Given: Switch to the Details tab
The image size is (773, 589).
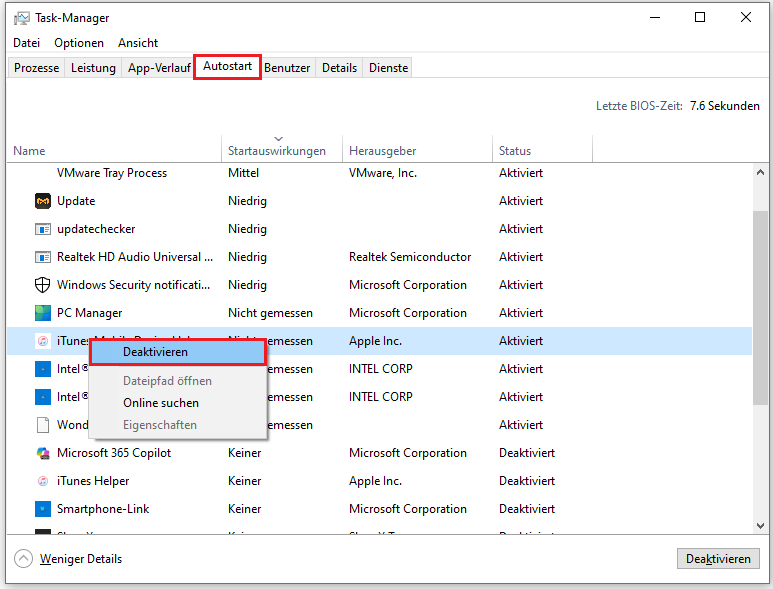Looking at the screenshot, I should click(x=339, y=68).
